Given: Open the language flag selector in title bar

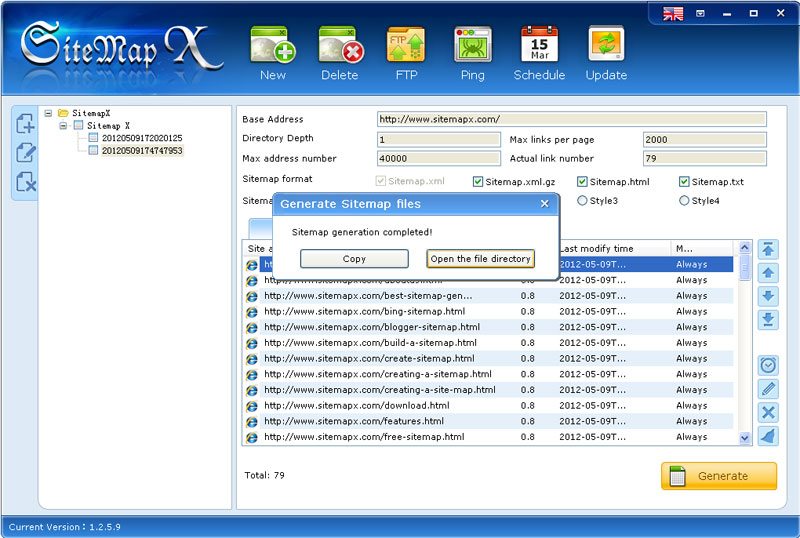Looking at the screenshot, I should point(673,13).
